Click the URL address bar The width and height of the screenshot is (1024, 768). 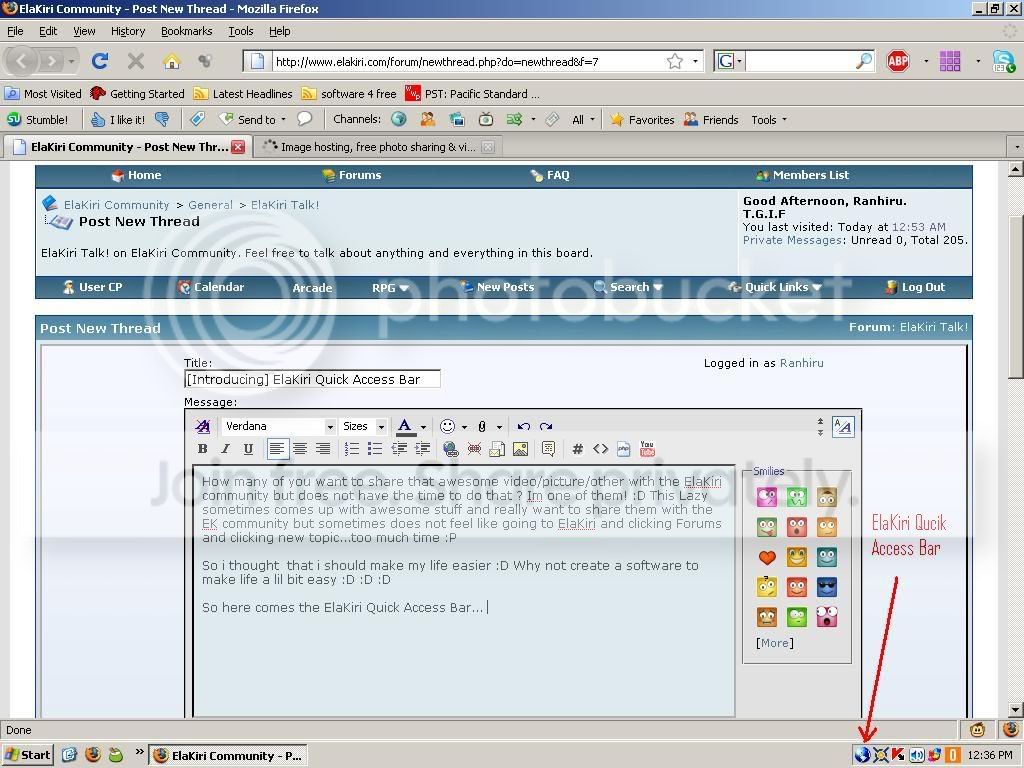pos(467,61)
